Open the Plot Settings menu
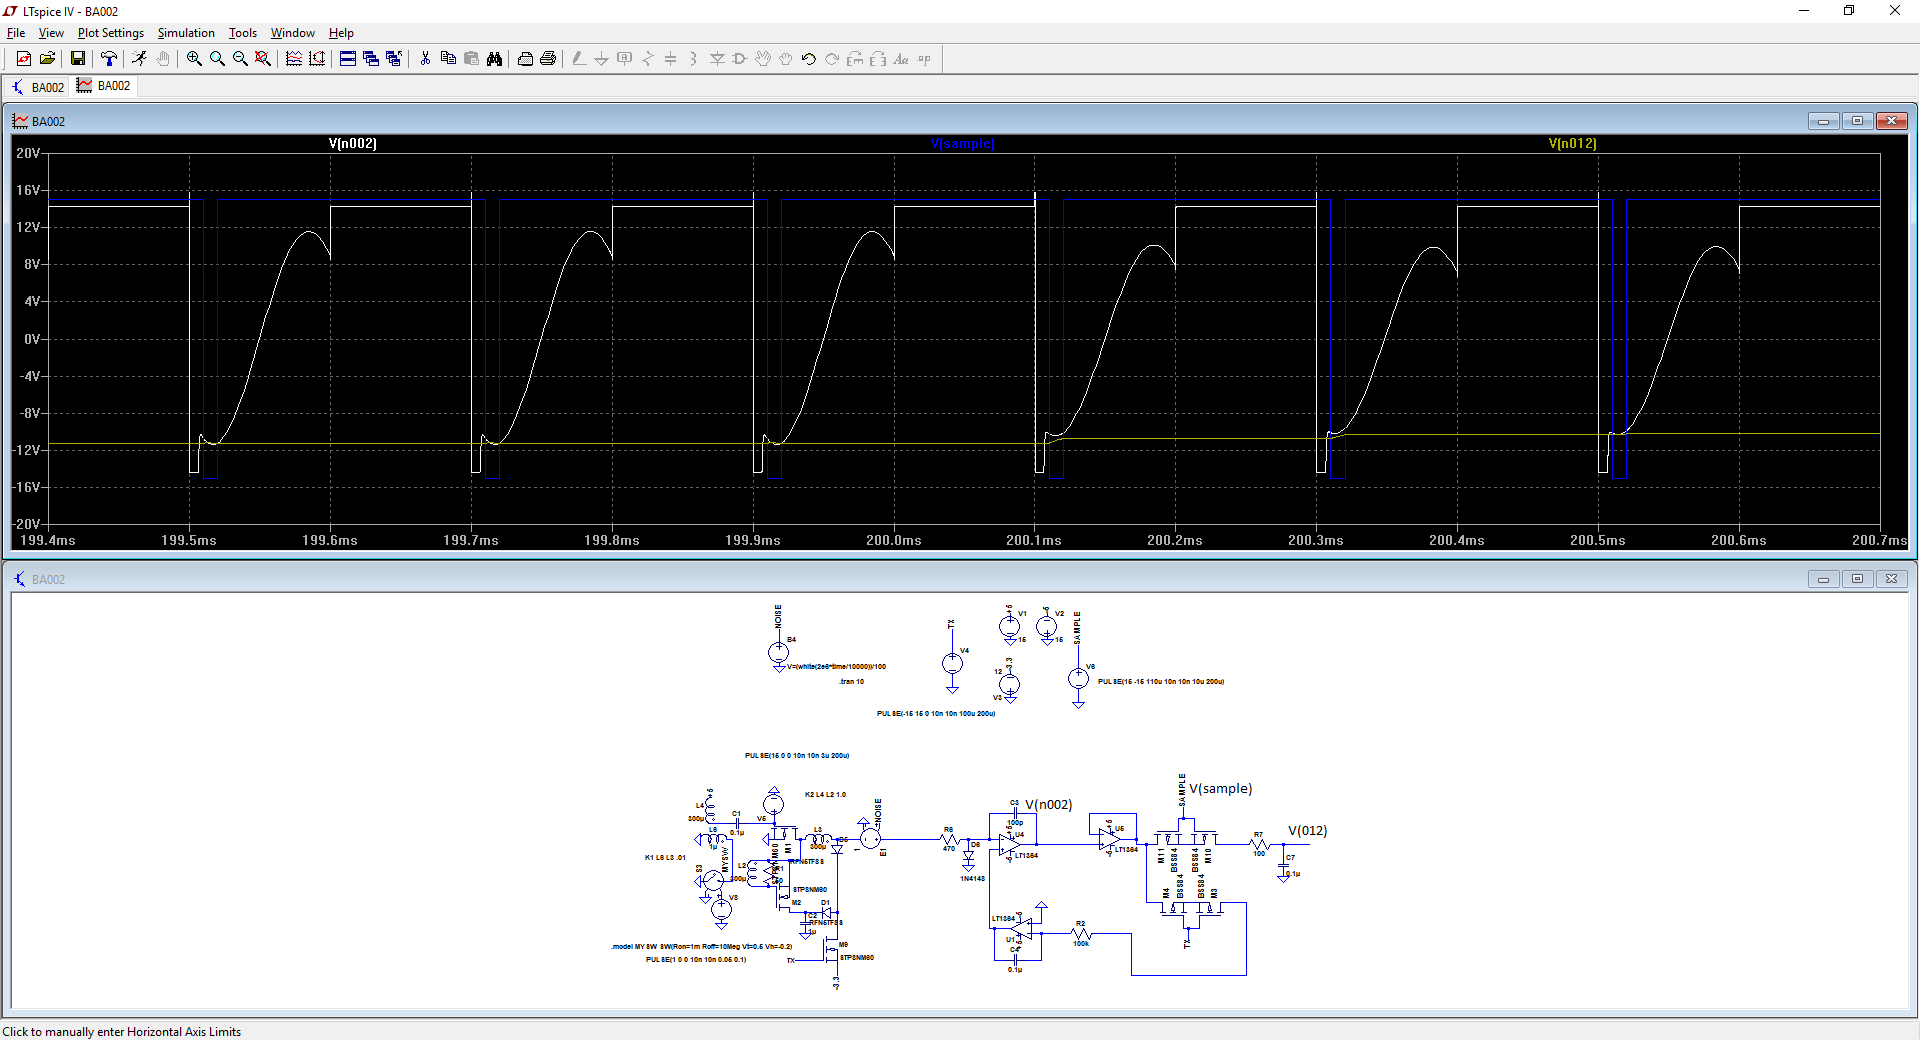1920x1040 pixels. tap(110, 33)
